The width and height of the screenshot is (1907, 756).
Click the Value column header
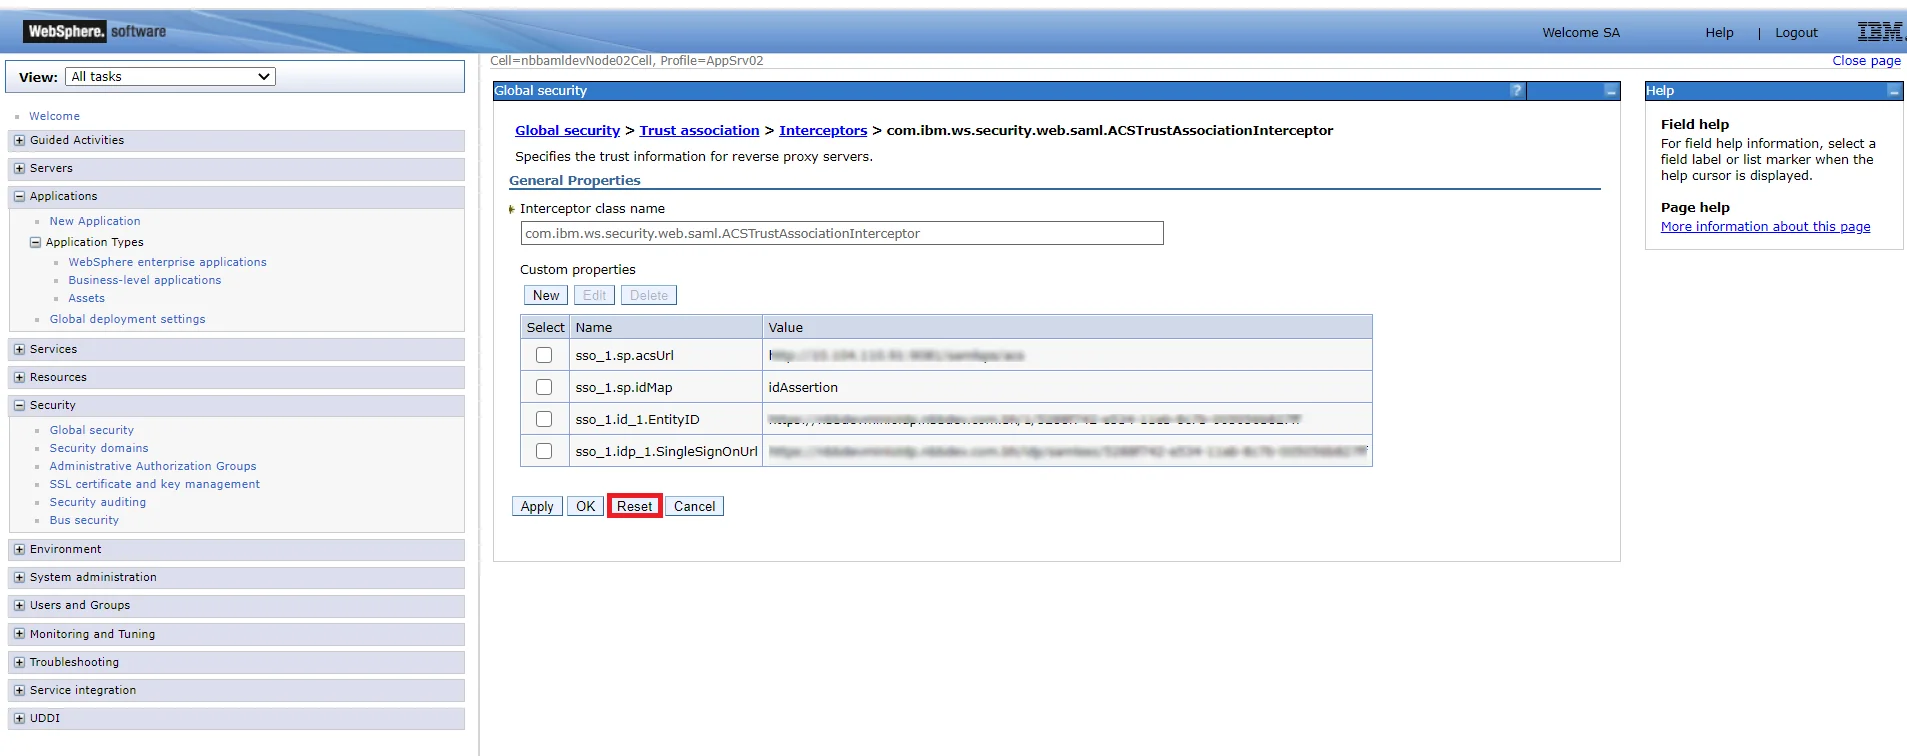click(x=1067, y=327)
